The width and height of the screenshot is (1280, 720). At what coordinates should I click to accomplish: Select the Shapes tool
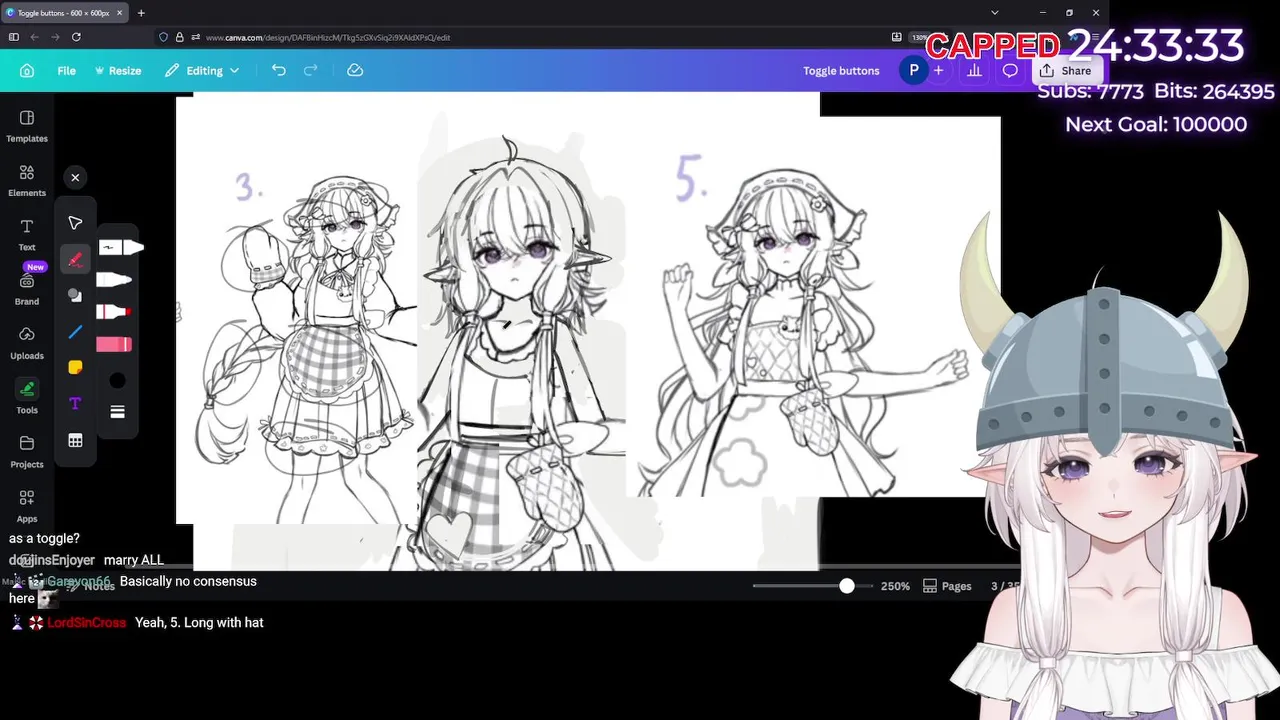click(75, 295)
